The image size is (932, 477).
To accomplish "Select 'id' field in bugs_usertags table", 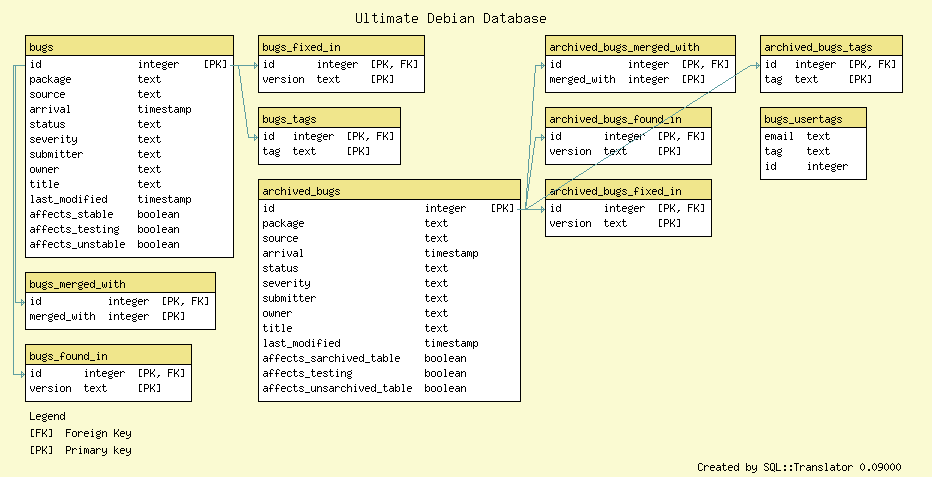I will [x=770, y=166].
